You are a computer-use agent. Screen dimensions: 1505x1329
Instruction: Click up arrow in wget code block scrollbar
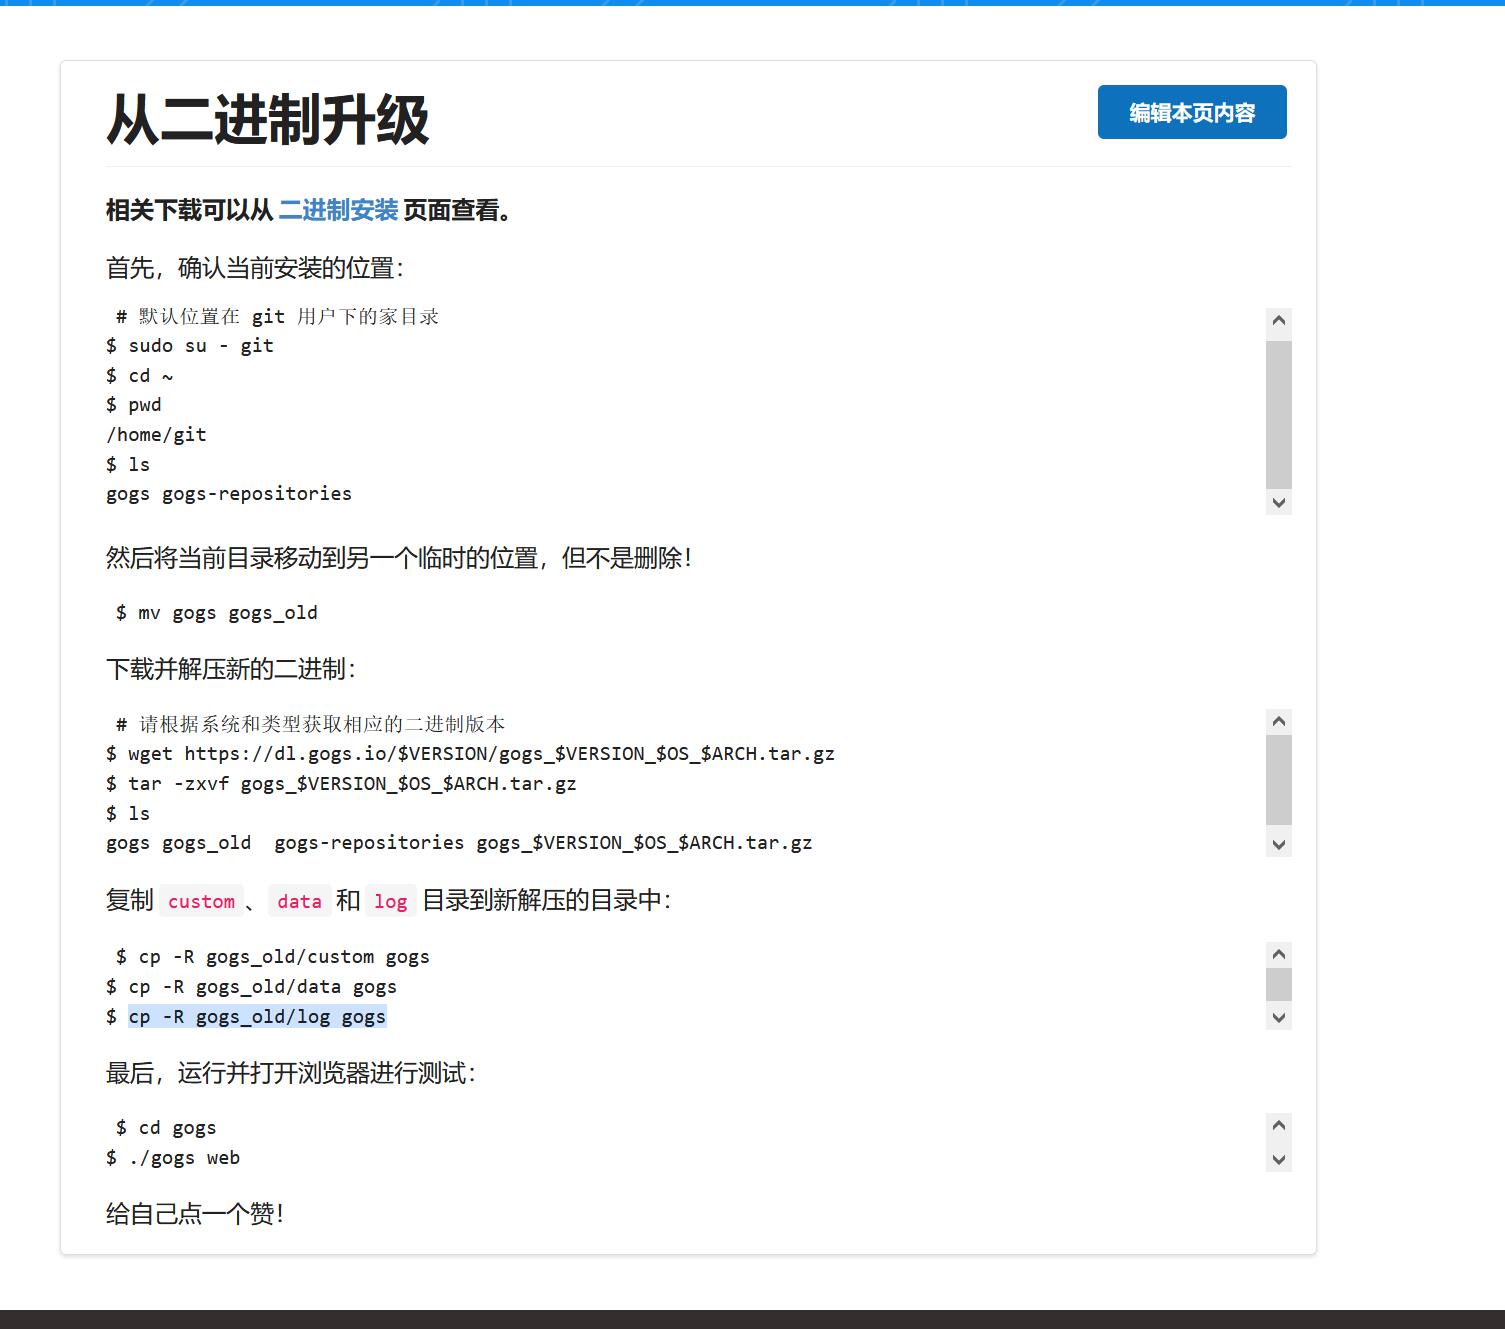[x=1278, y=721]
